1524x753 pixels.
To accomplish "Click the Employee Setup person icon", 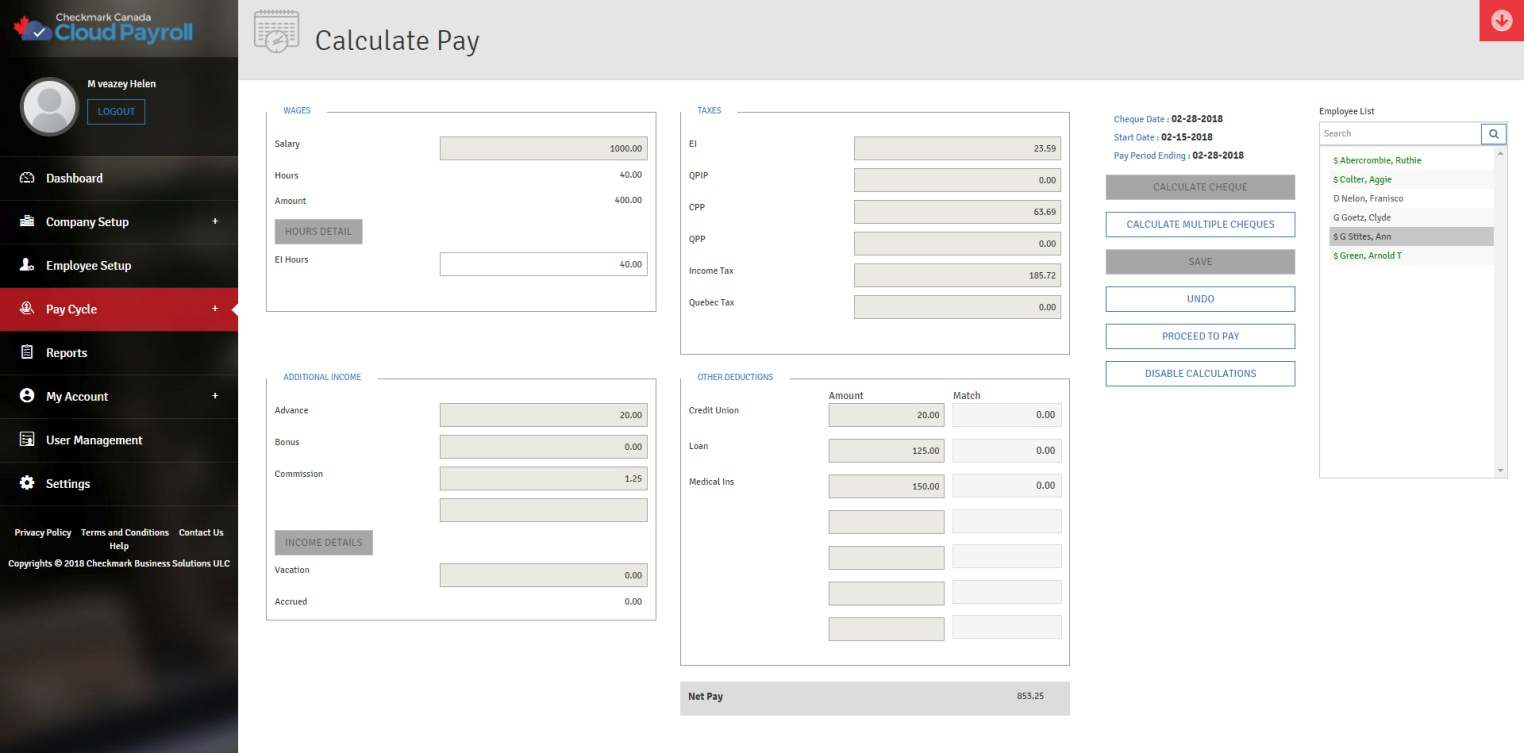I will pos(27,265).
